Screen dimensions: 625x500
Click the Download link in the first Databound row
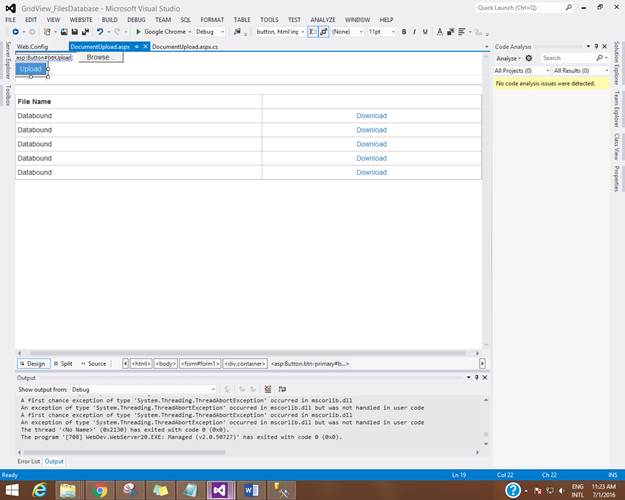(371, 116)
